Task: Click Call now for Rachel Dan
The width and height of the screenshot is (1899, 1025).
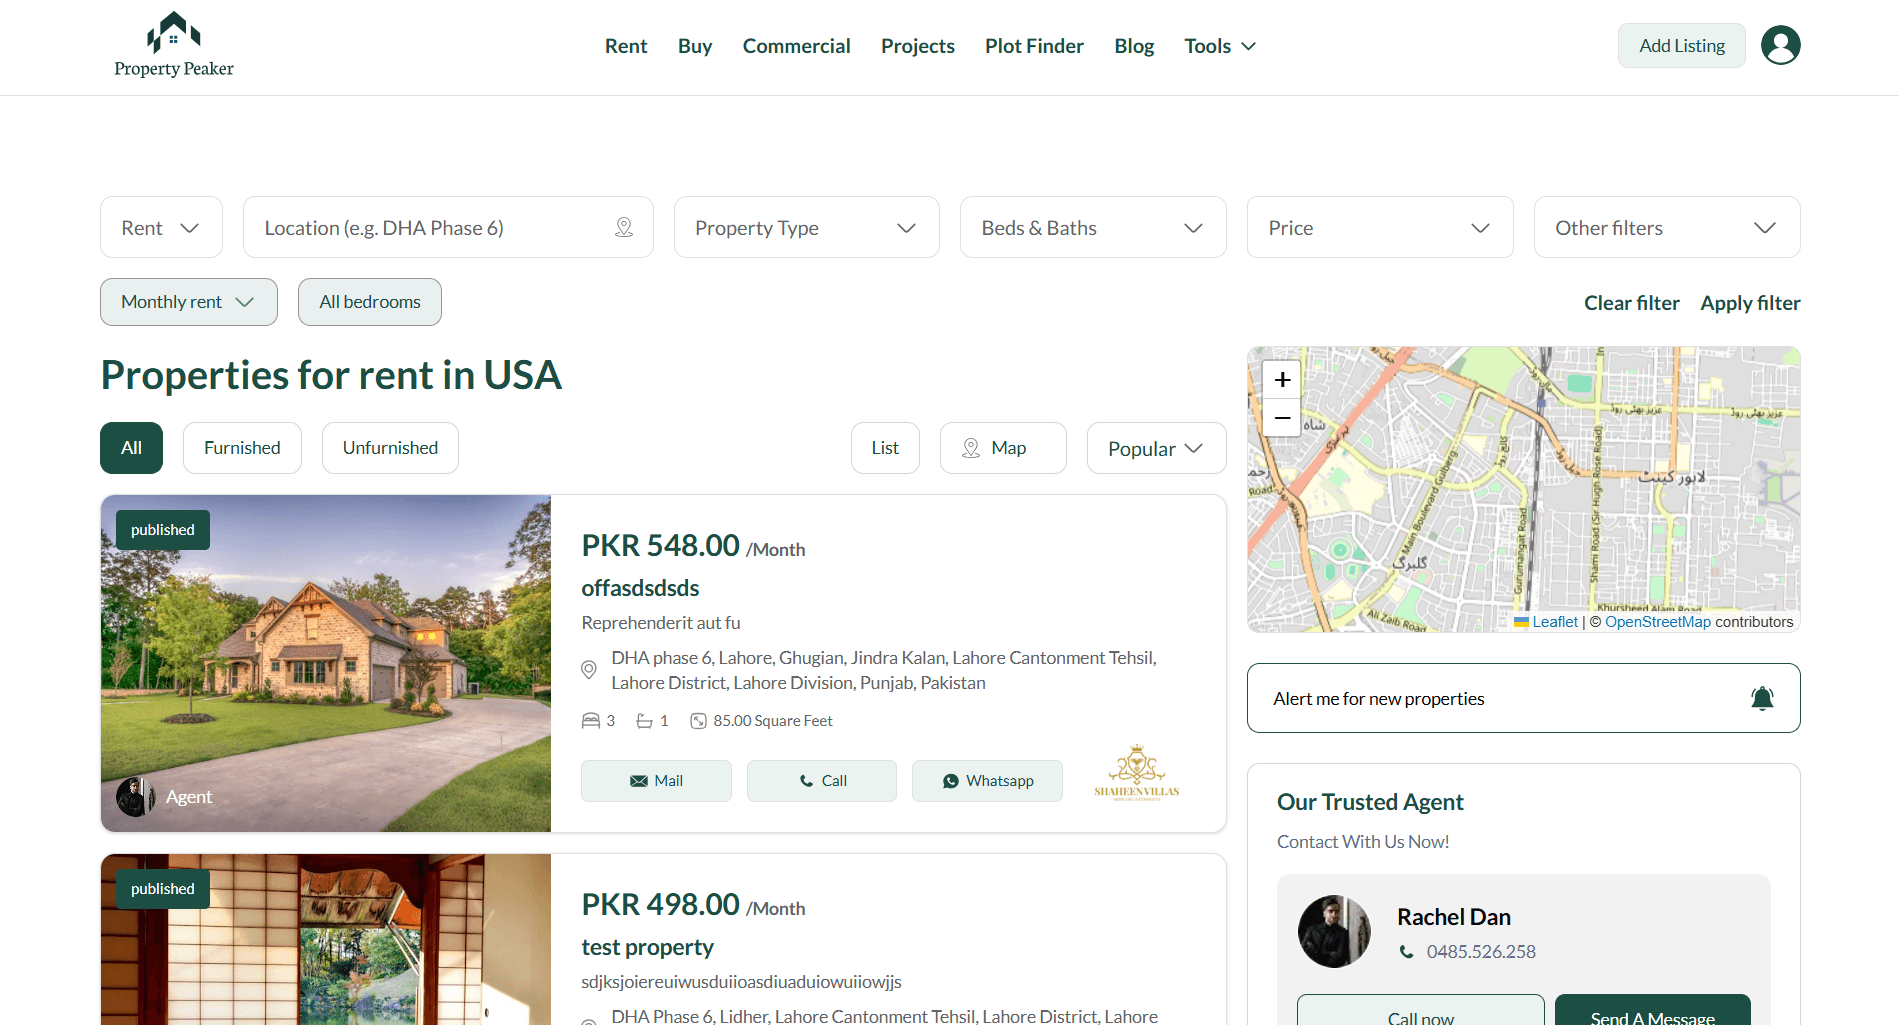Action: 1420,1010
